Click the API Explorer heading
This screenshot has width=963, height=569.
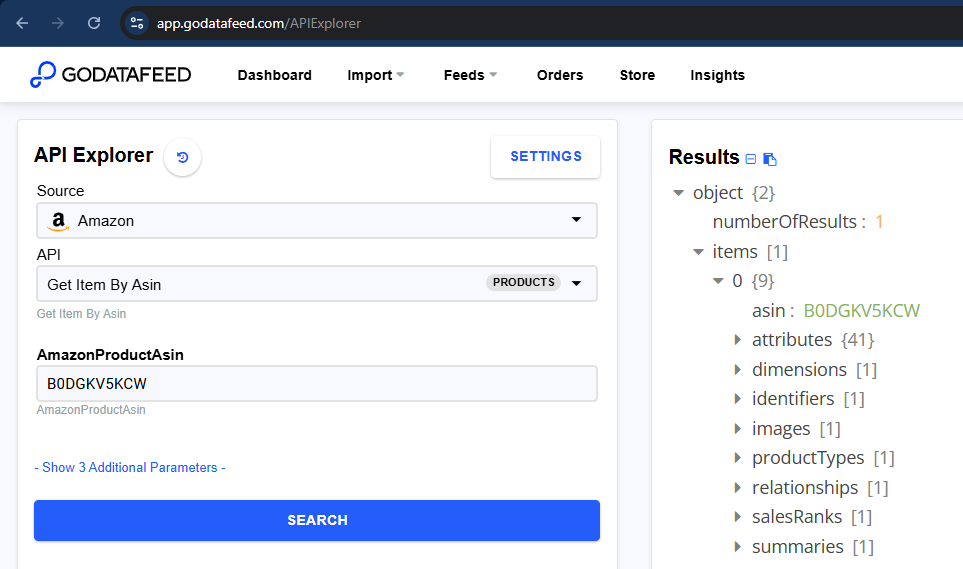click(93, 155)
